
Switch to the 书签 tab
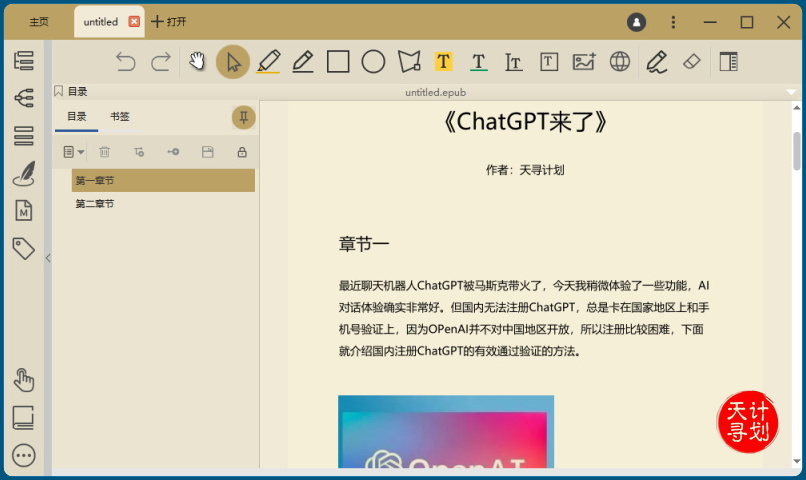pos(120,117)
